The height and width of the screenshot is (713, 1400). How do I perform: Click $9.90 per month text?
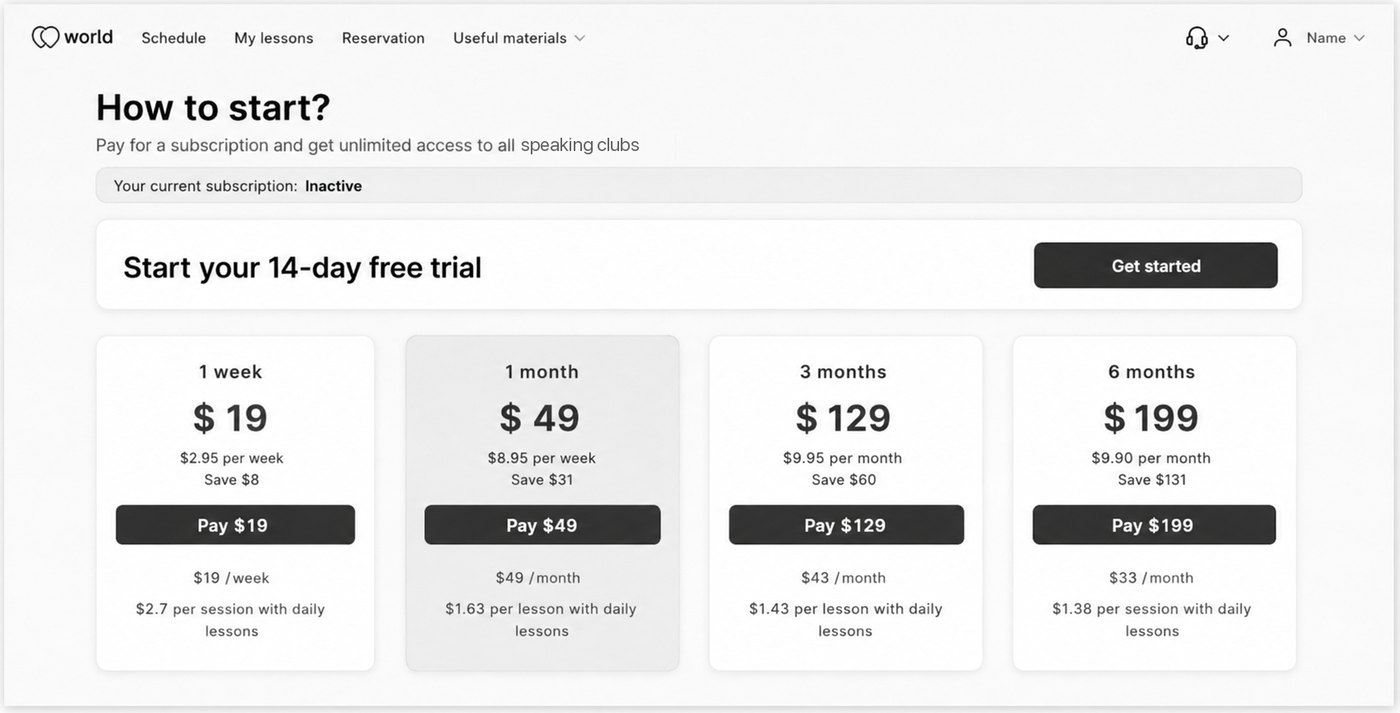coord(1151,458)
